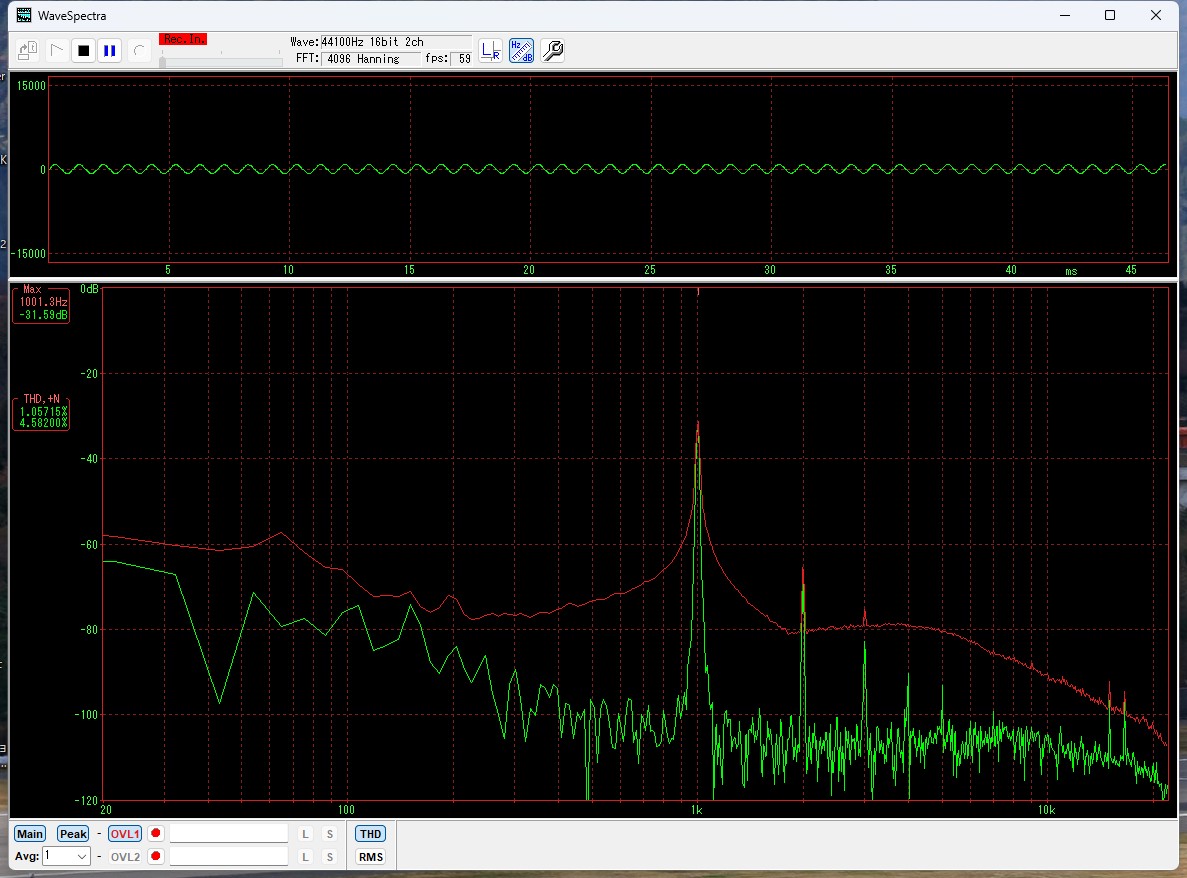Stop the recording with the Stop button
Screen dimensions: 1187x878
(84, 50)
